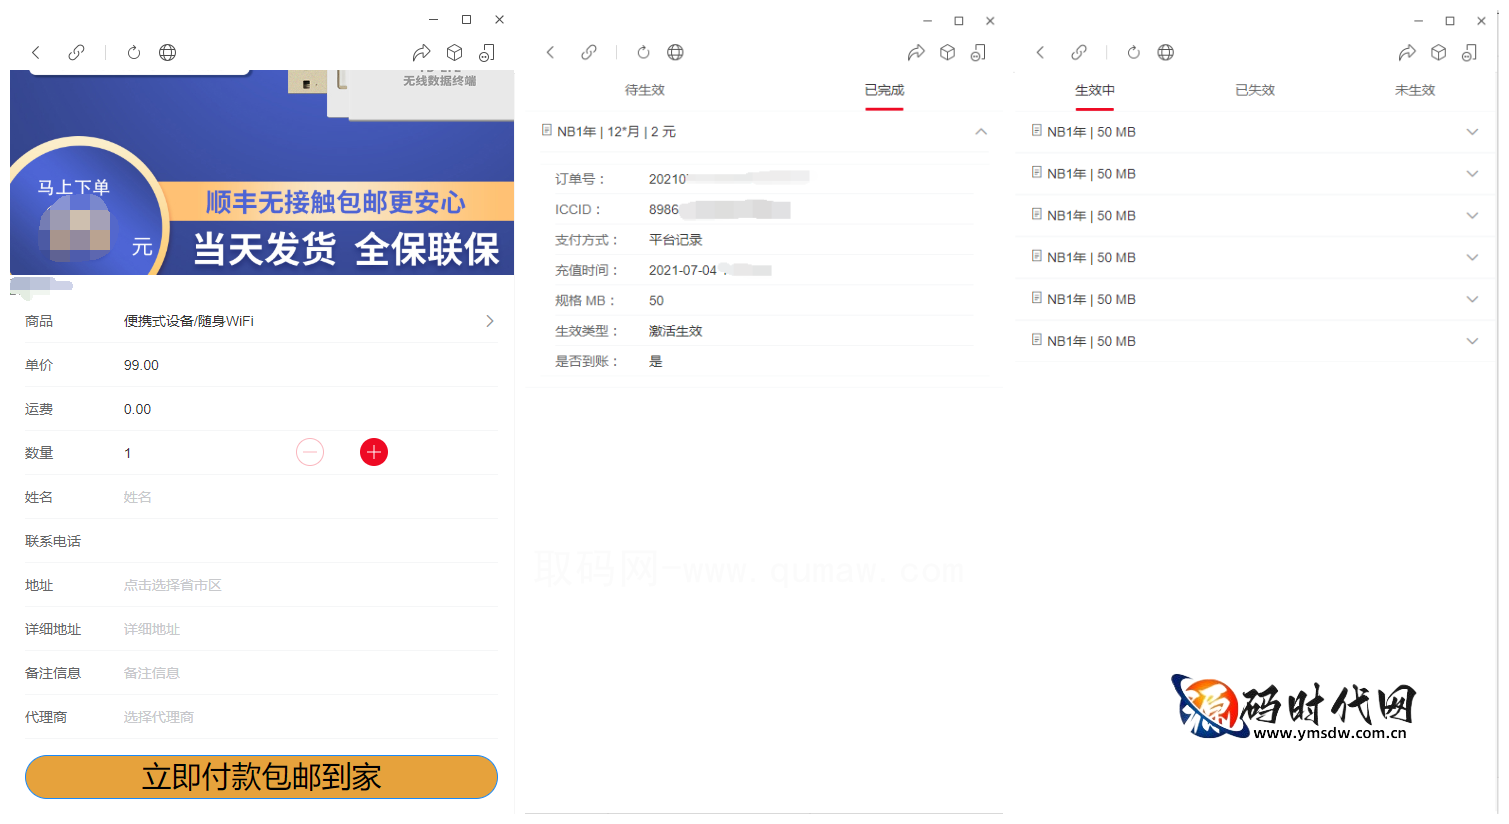The width and height of the screenshot is (1509, 824).
Task: Click the 2021-07-04 recharge time value
Action: tap(683, 270)
